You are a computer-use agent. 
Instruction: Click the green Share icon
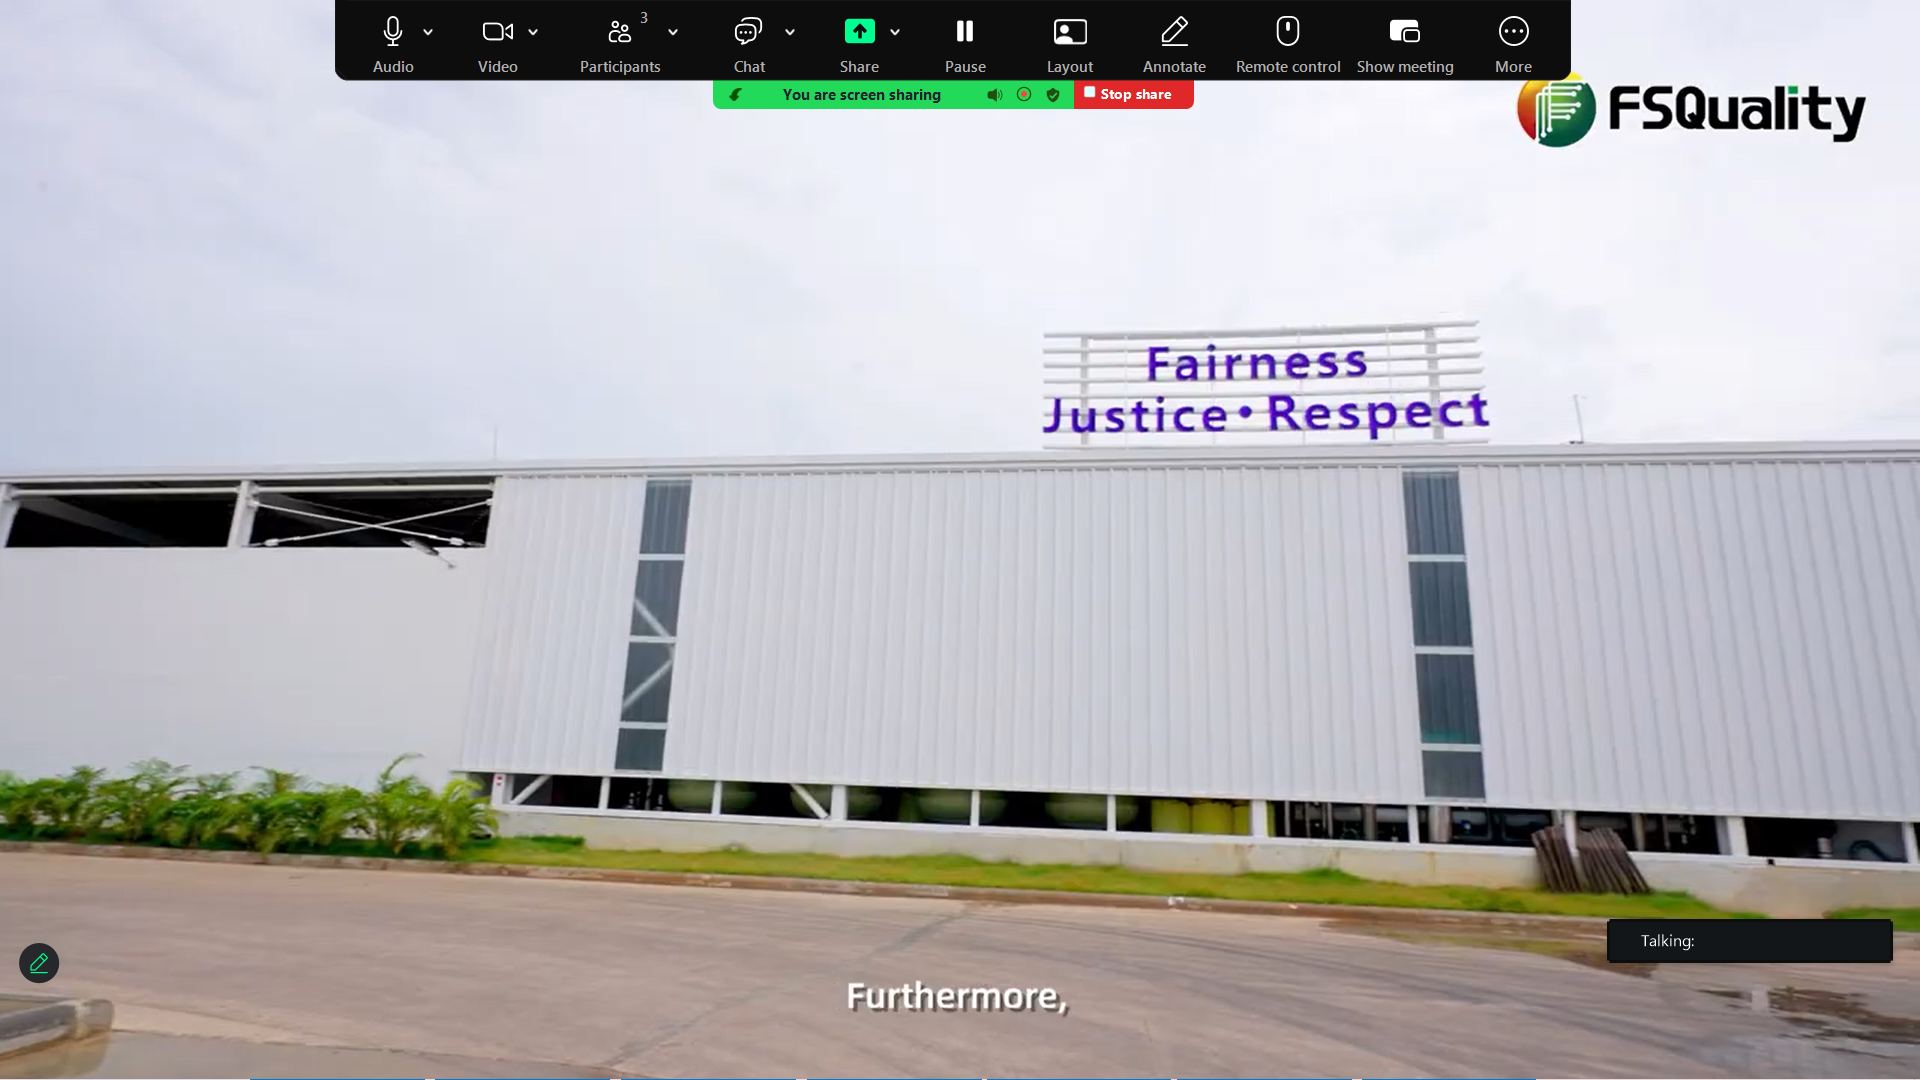pyautogui.click(x=859, y=32)
